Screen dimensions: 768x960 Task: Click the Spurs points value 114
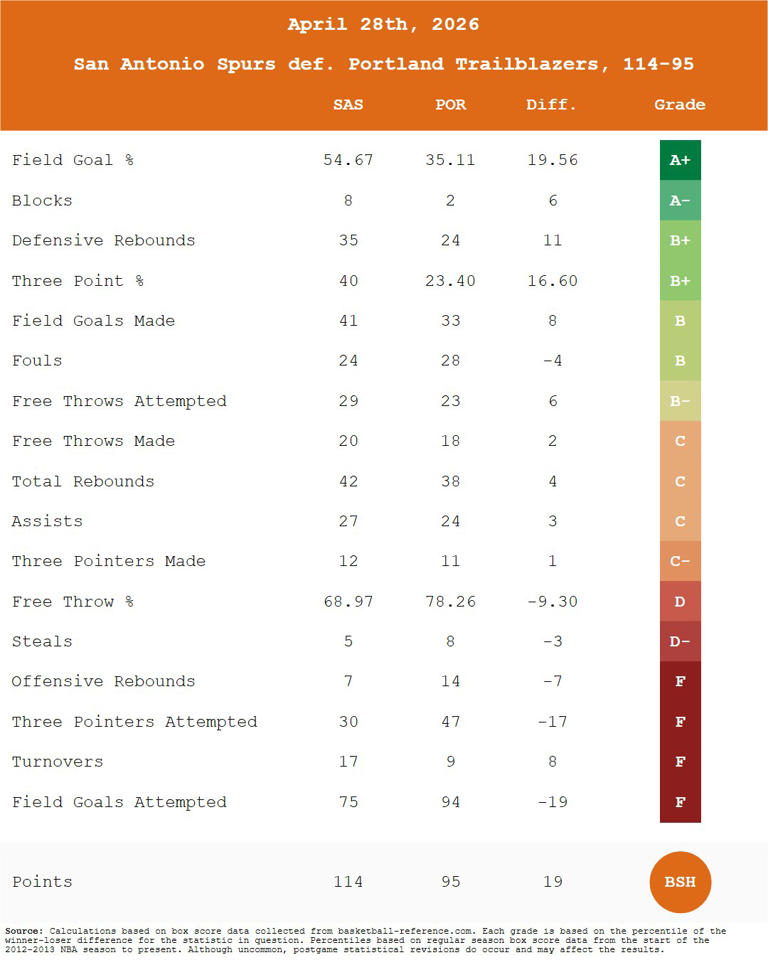pyautogui.click(x=348, y=881)
